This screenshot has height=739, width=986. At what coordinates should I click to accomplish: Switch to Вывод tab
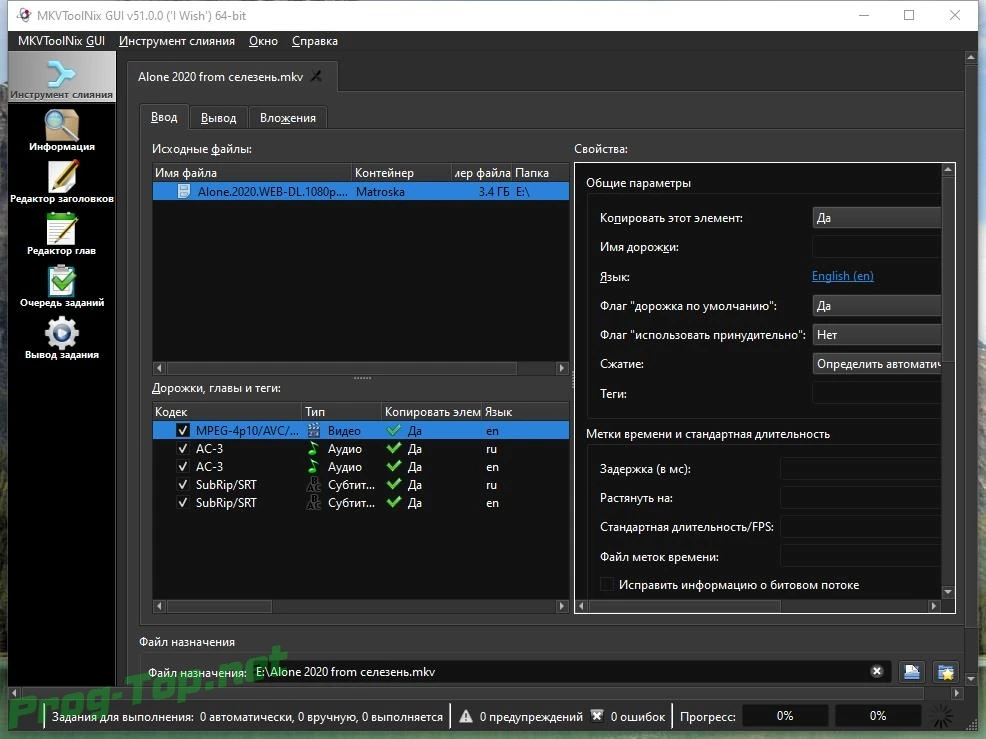coord(218,118)
